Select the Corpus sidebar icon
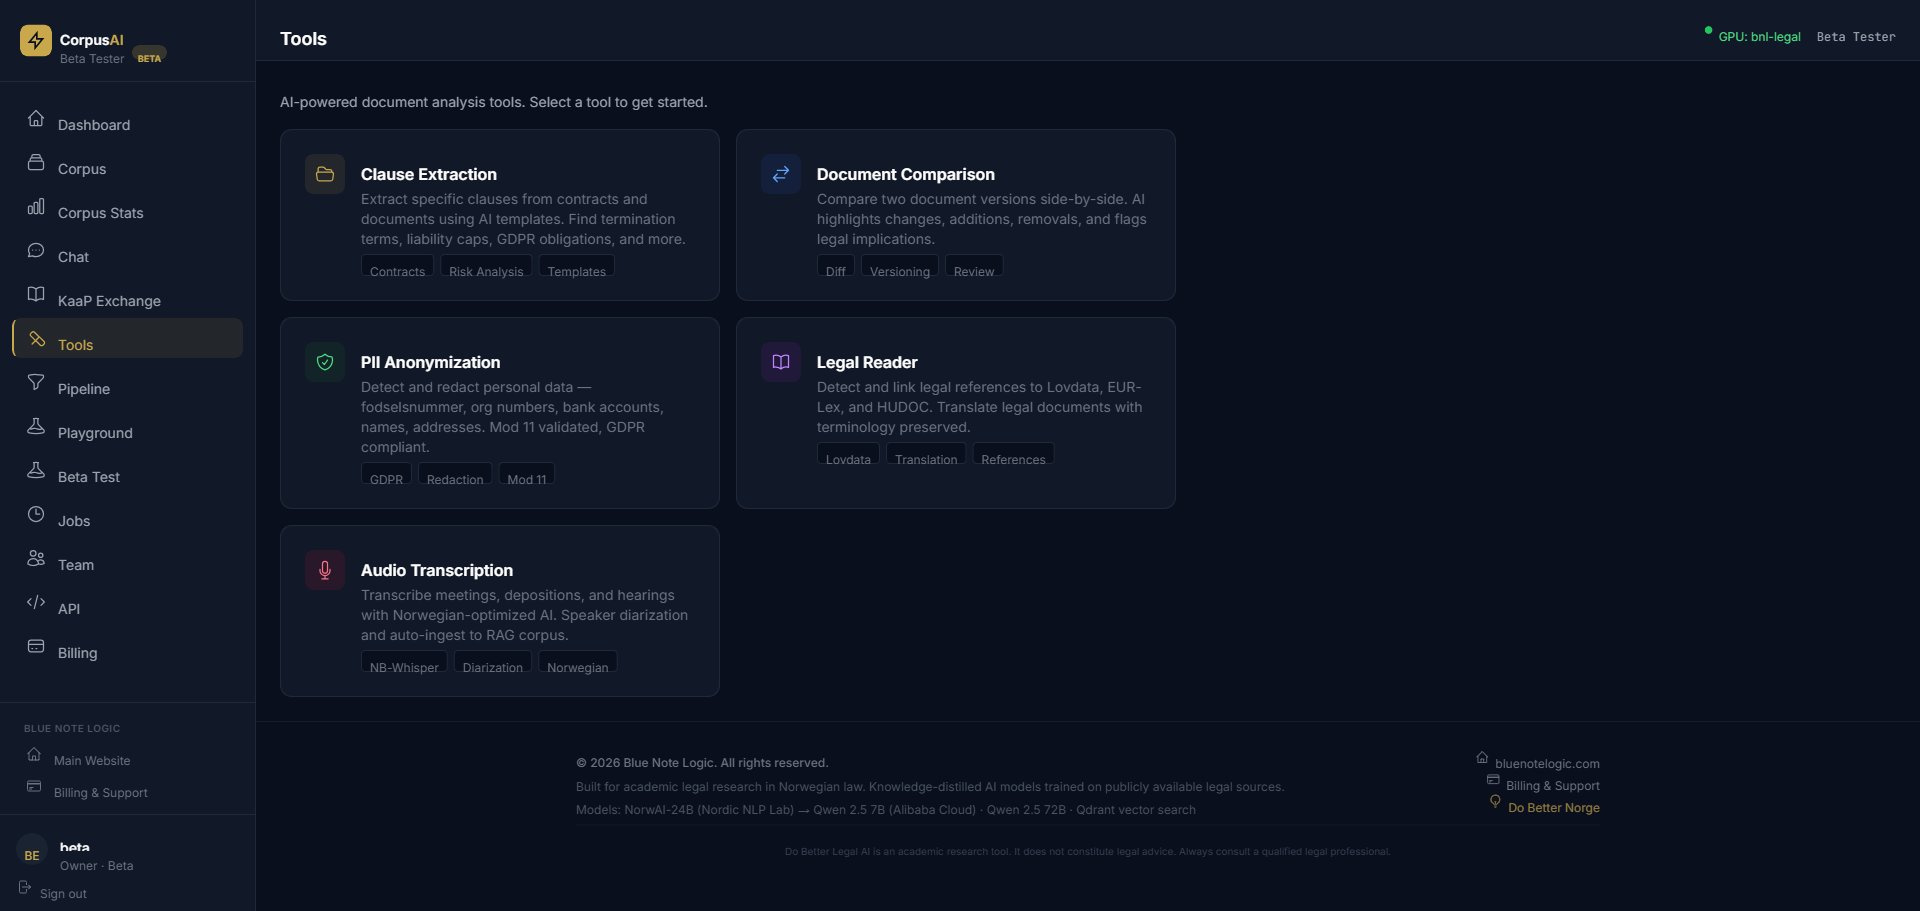 36,162
